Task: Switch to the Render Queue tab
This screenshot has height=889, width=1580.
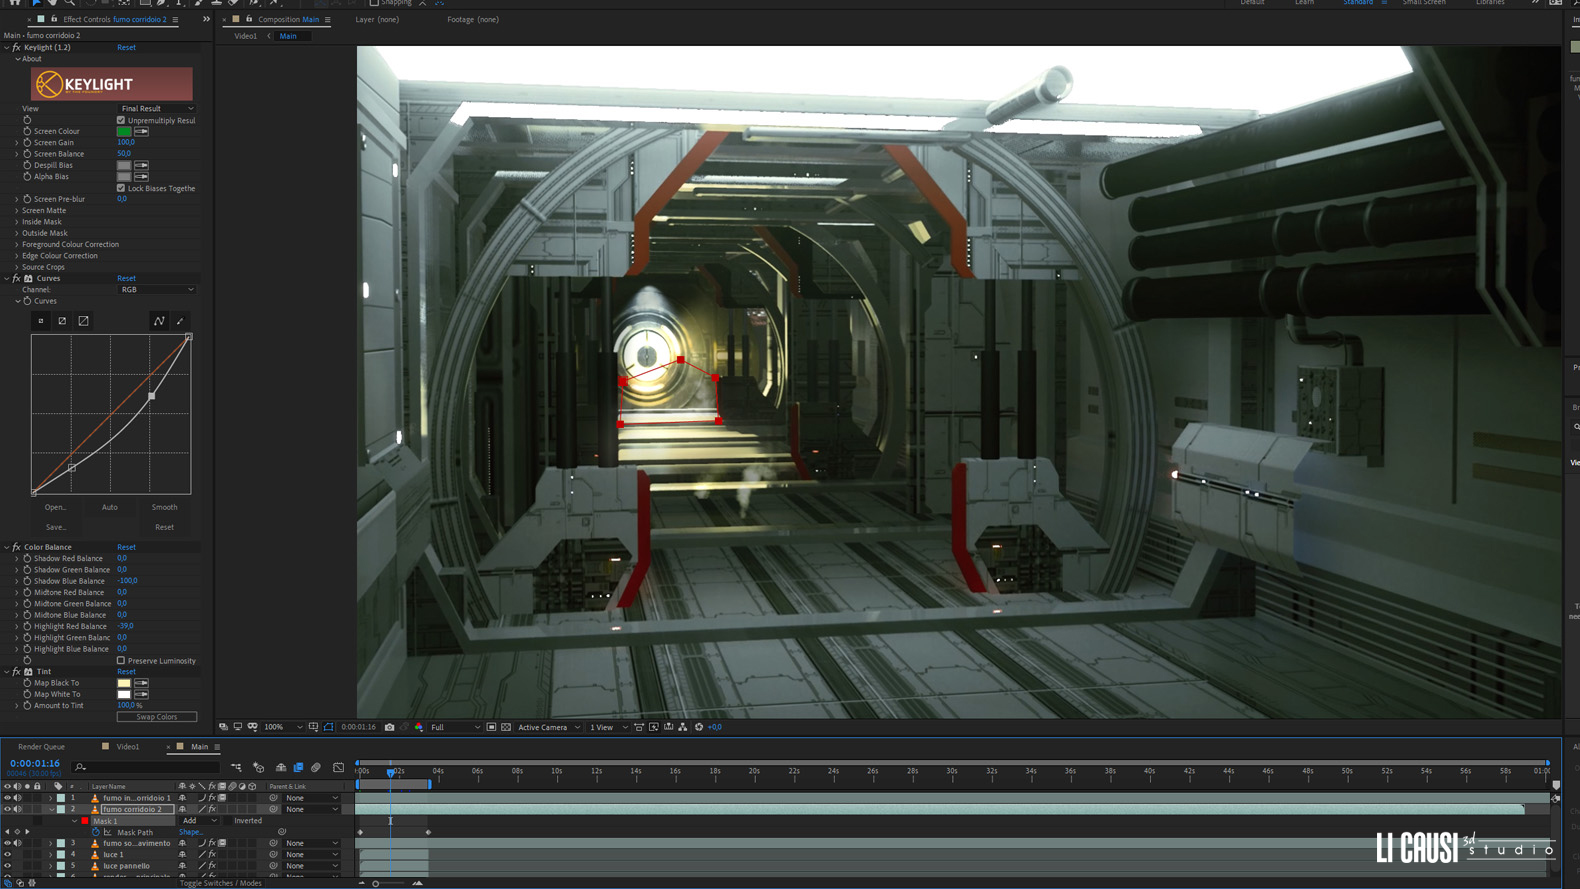Action: click(x=41, y=746)
